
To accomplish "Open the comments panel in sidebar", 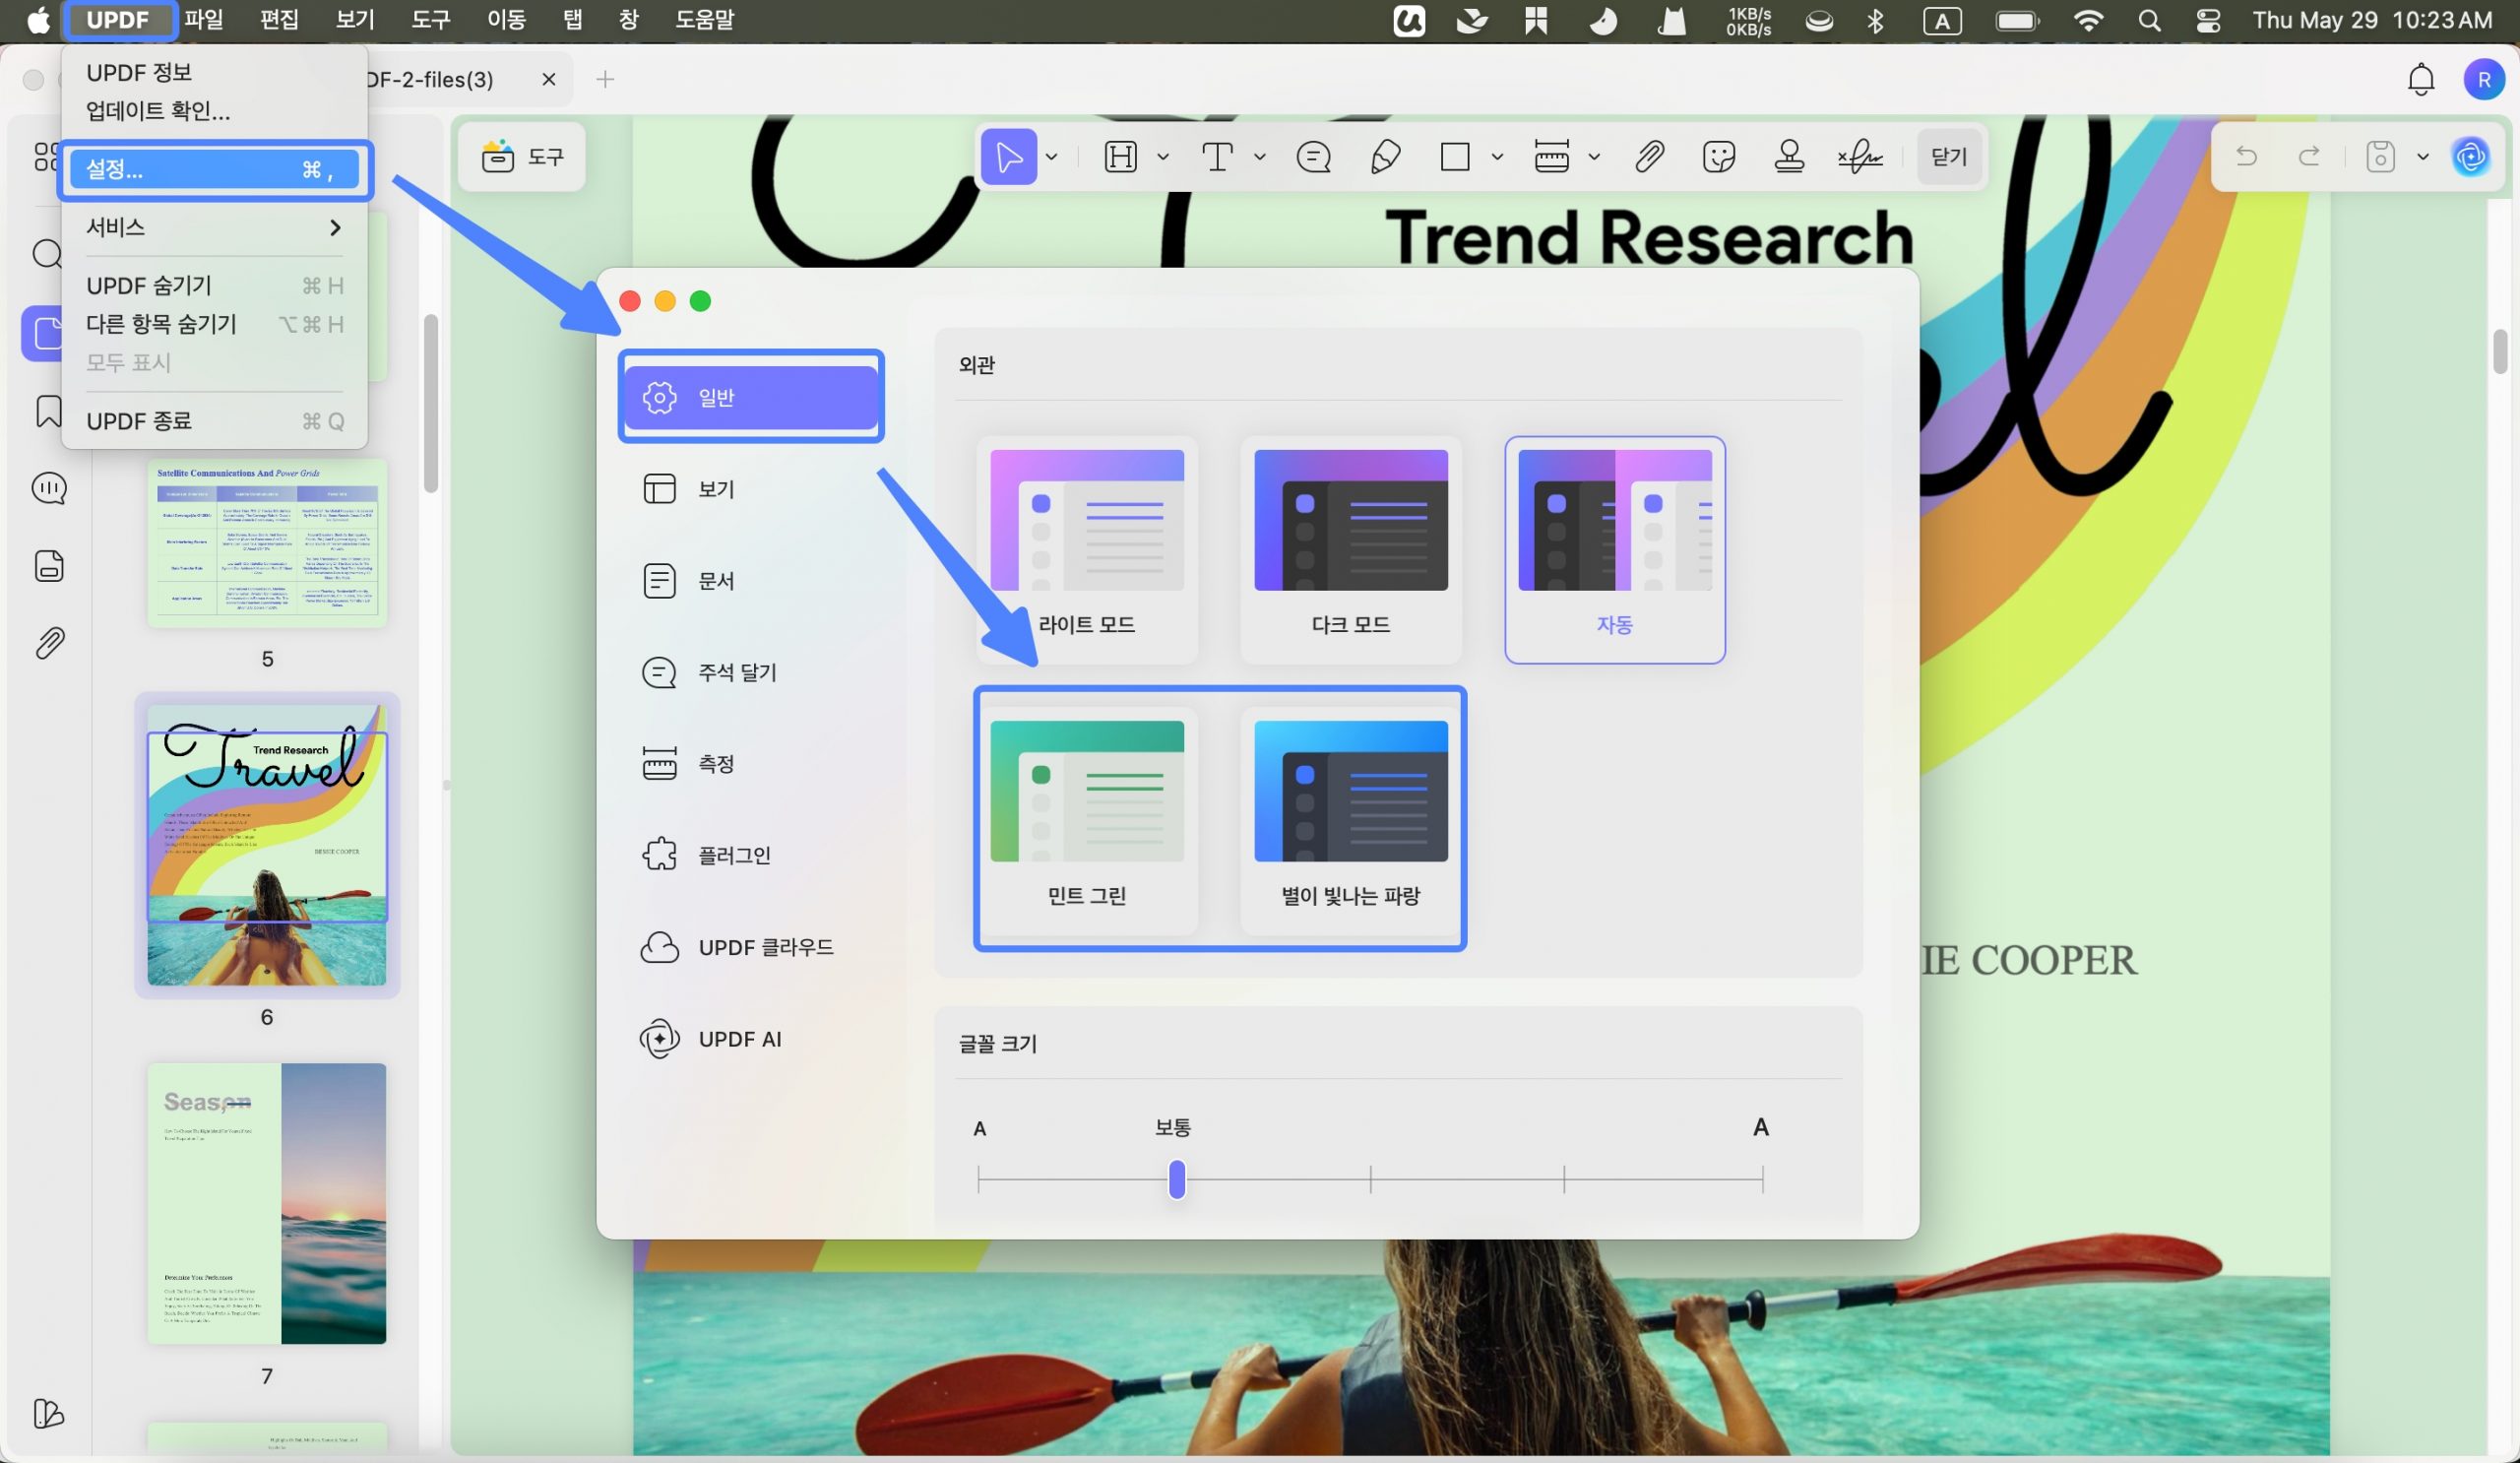I will (49, 489).
